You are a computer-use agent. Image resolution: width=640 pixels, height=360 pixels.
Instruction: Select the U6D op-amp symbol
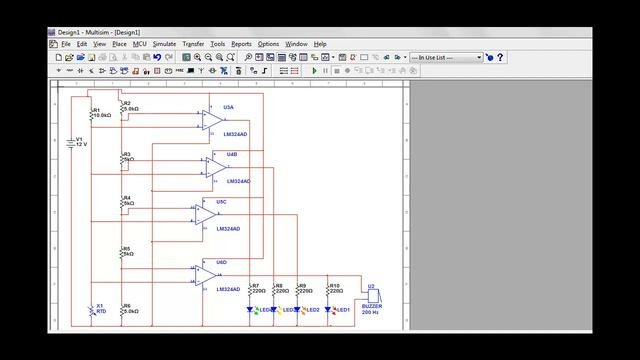click(205, 276)
